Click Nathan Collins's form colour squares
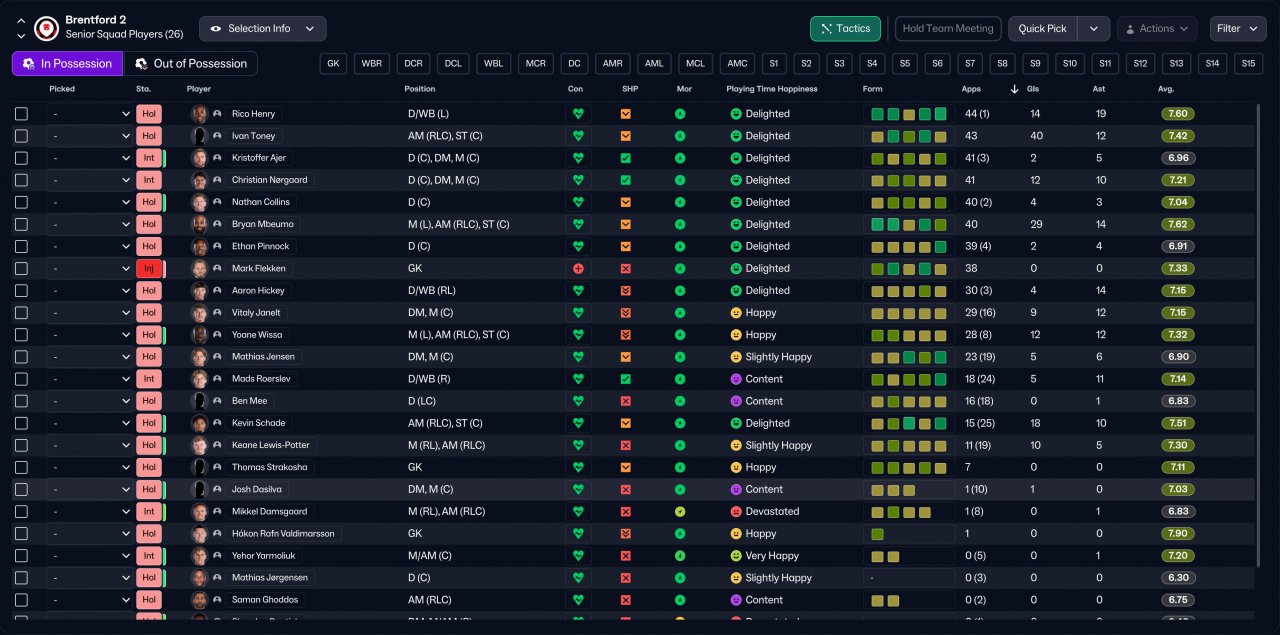This screenshot has width=1280, height=635. (x=908, y=202)
